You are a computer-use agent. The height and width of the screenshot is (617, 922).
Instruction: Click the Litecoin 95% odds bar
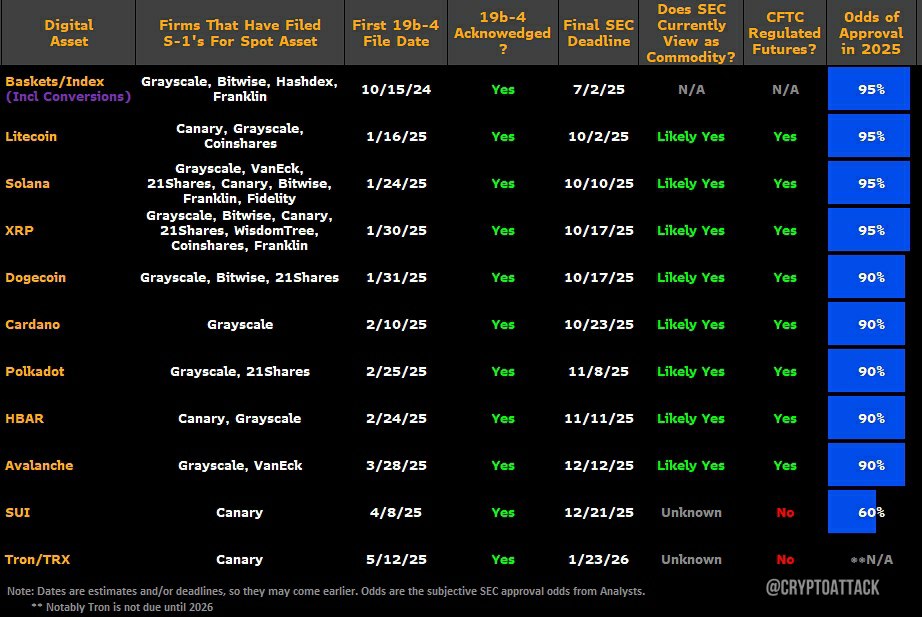[x=868, y=136]
